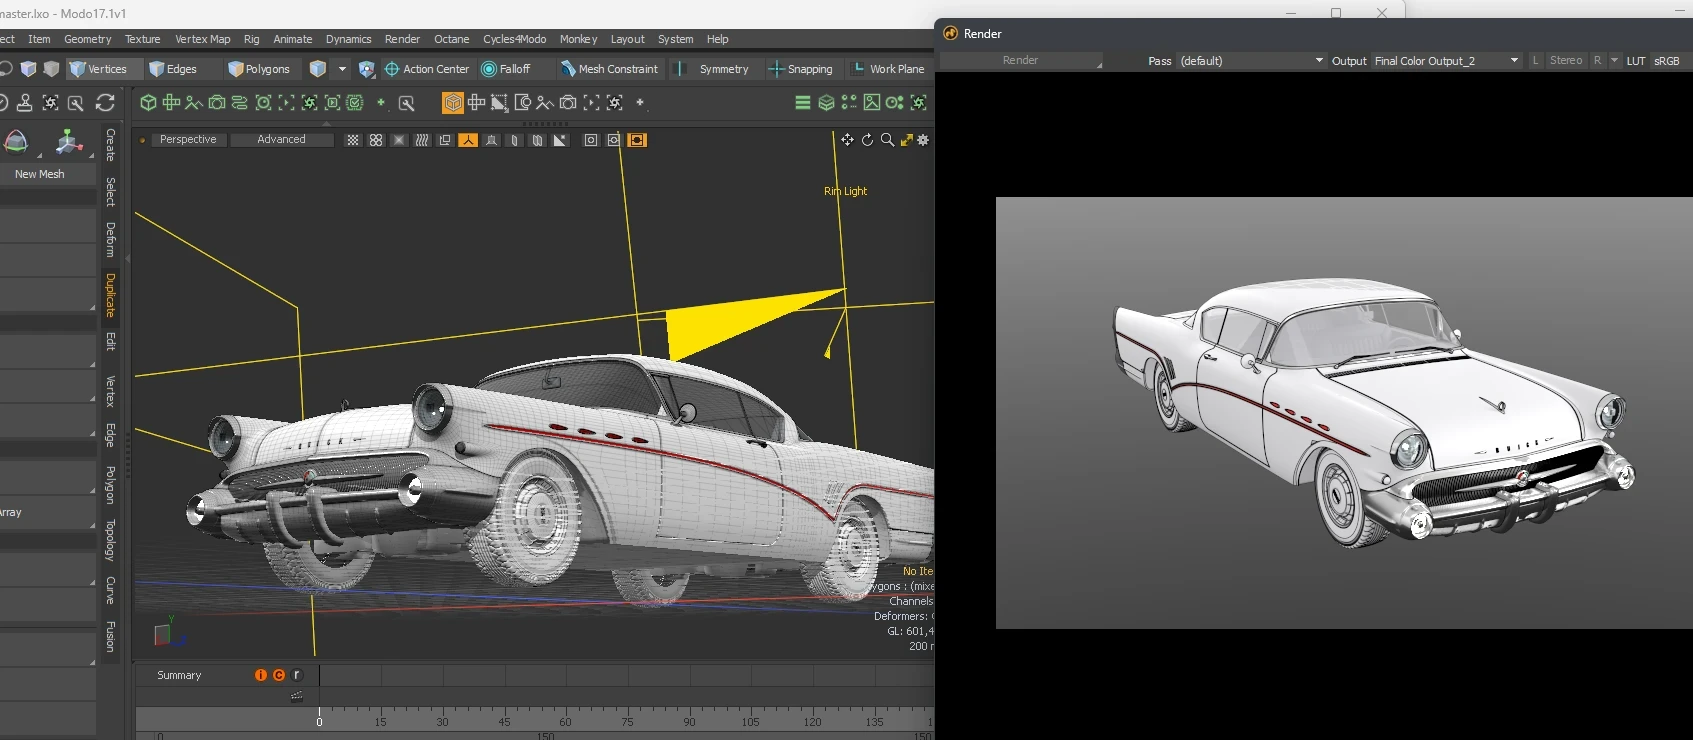
Task: Click the Advanced shading style button
Action: click(281, 140)
